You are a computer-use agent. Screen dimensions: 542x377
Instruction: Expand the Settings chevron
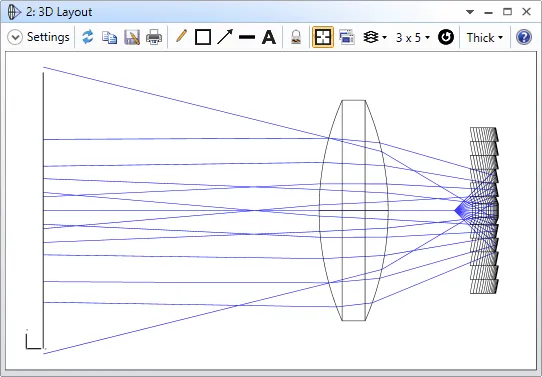pos(15,37)
